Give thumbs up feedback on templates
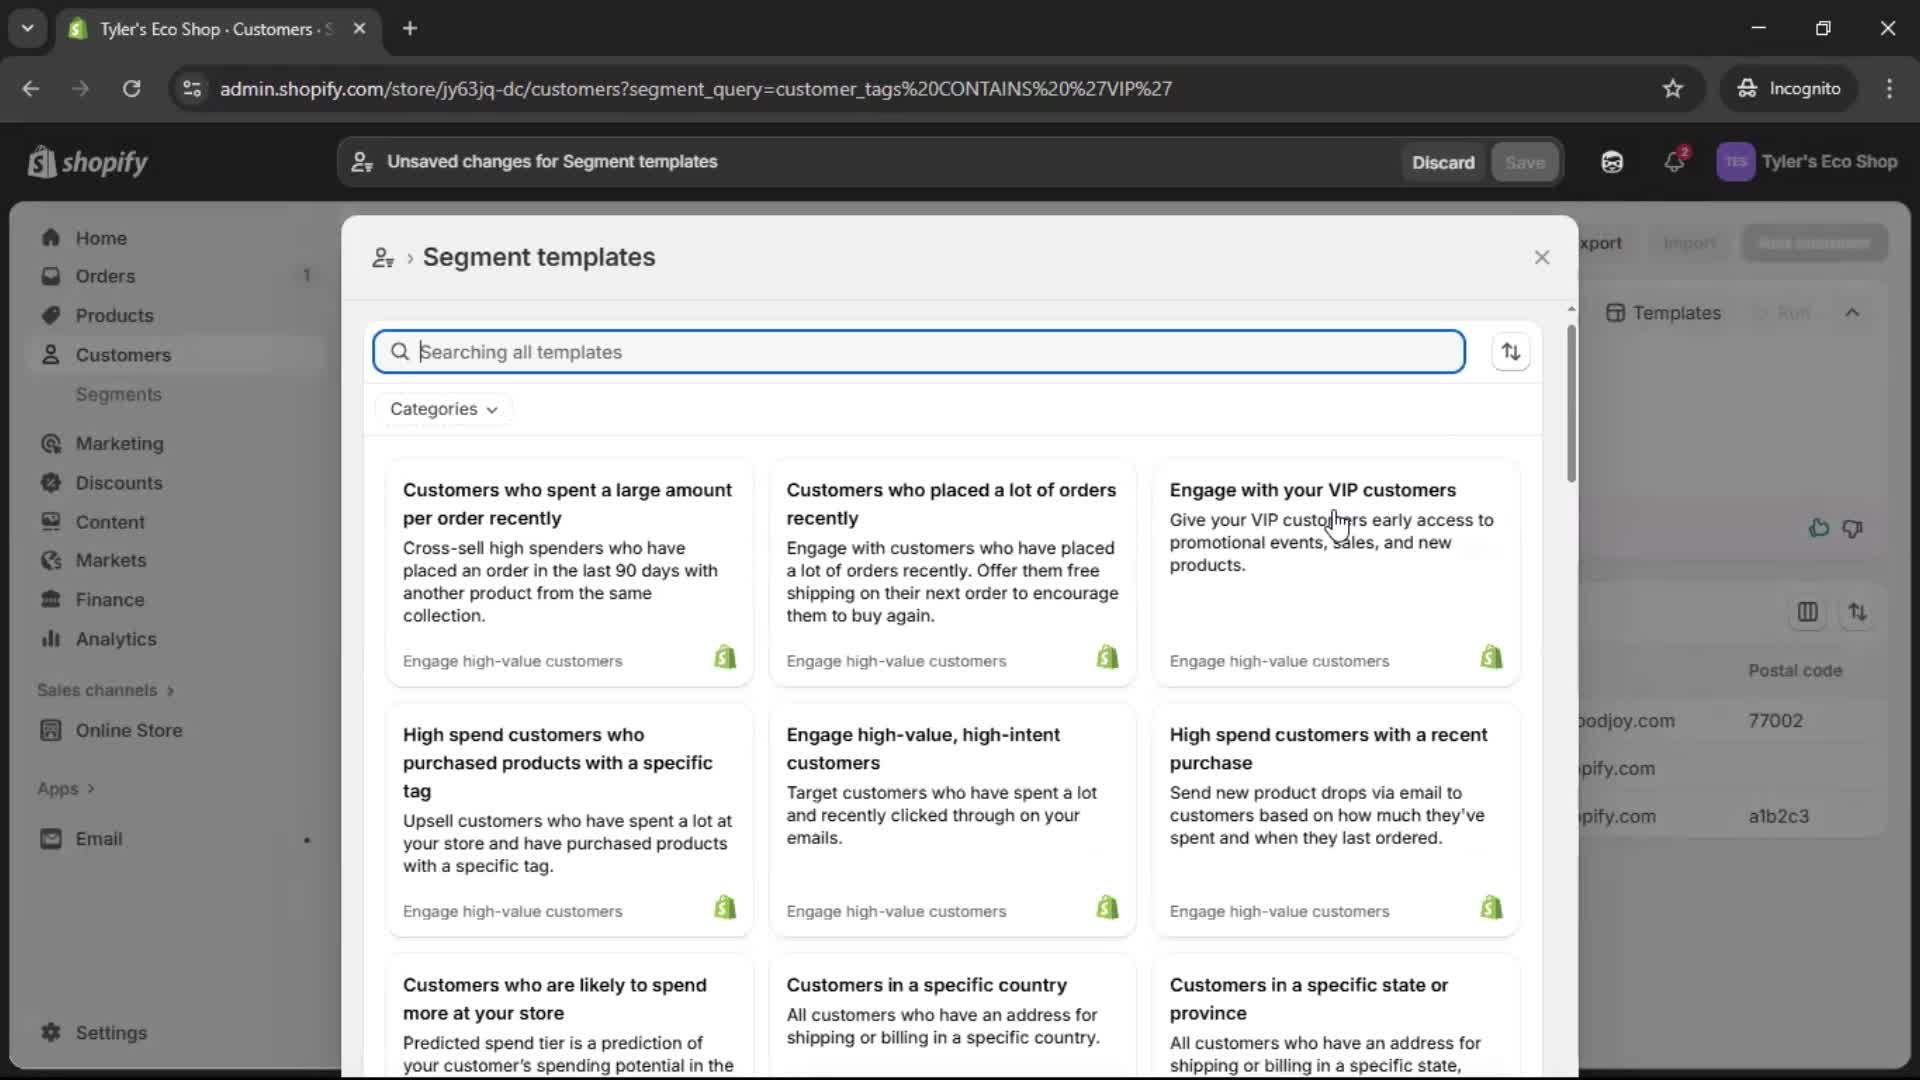The image size is (1920, 1080). click(x=1818, y=528)
